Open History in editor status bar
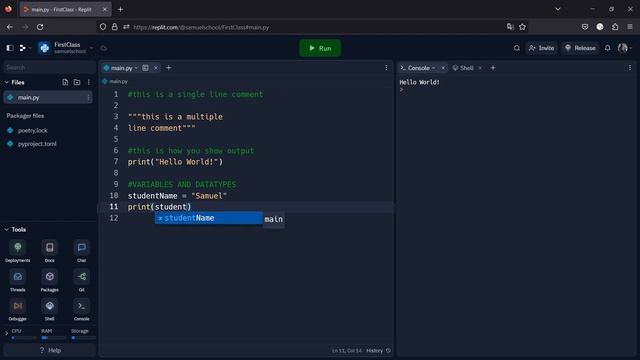The image size is (640, 360). 378,351
